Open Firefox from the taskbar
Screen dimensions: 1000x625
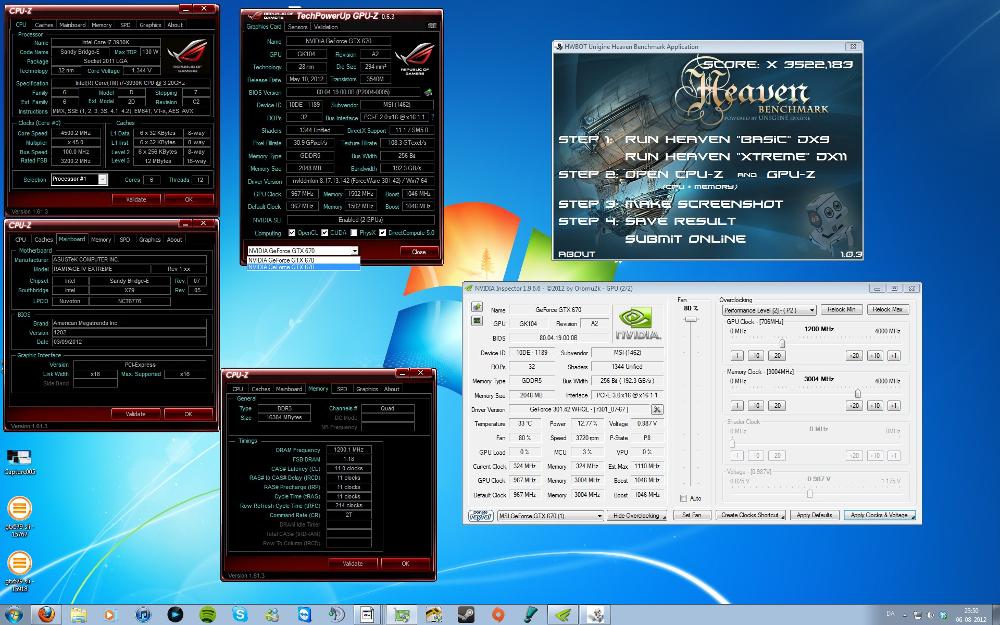click(47, 615)
